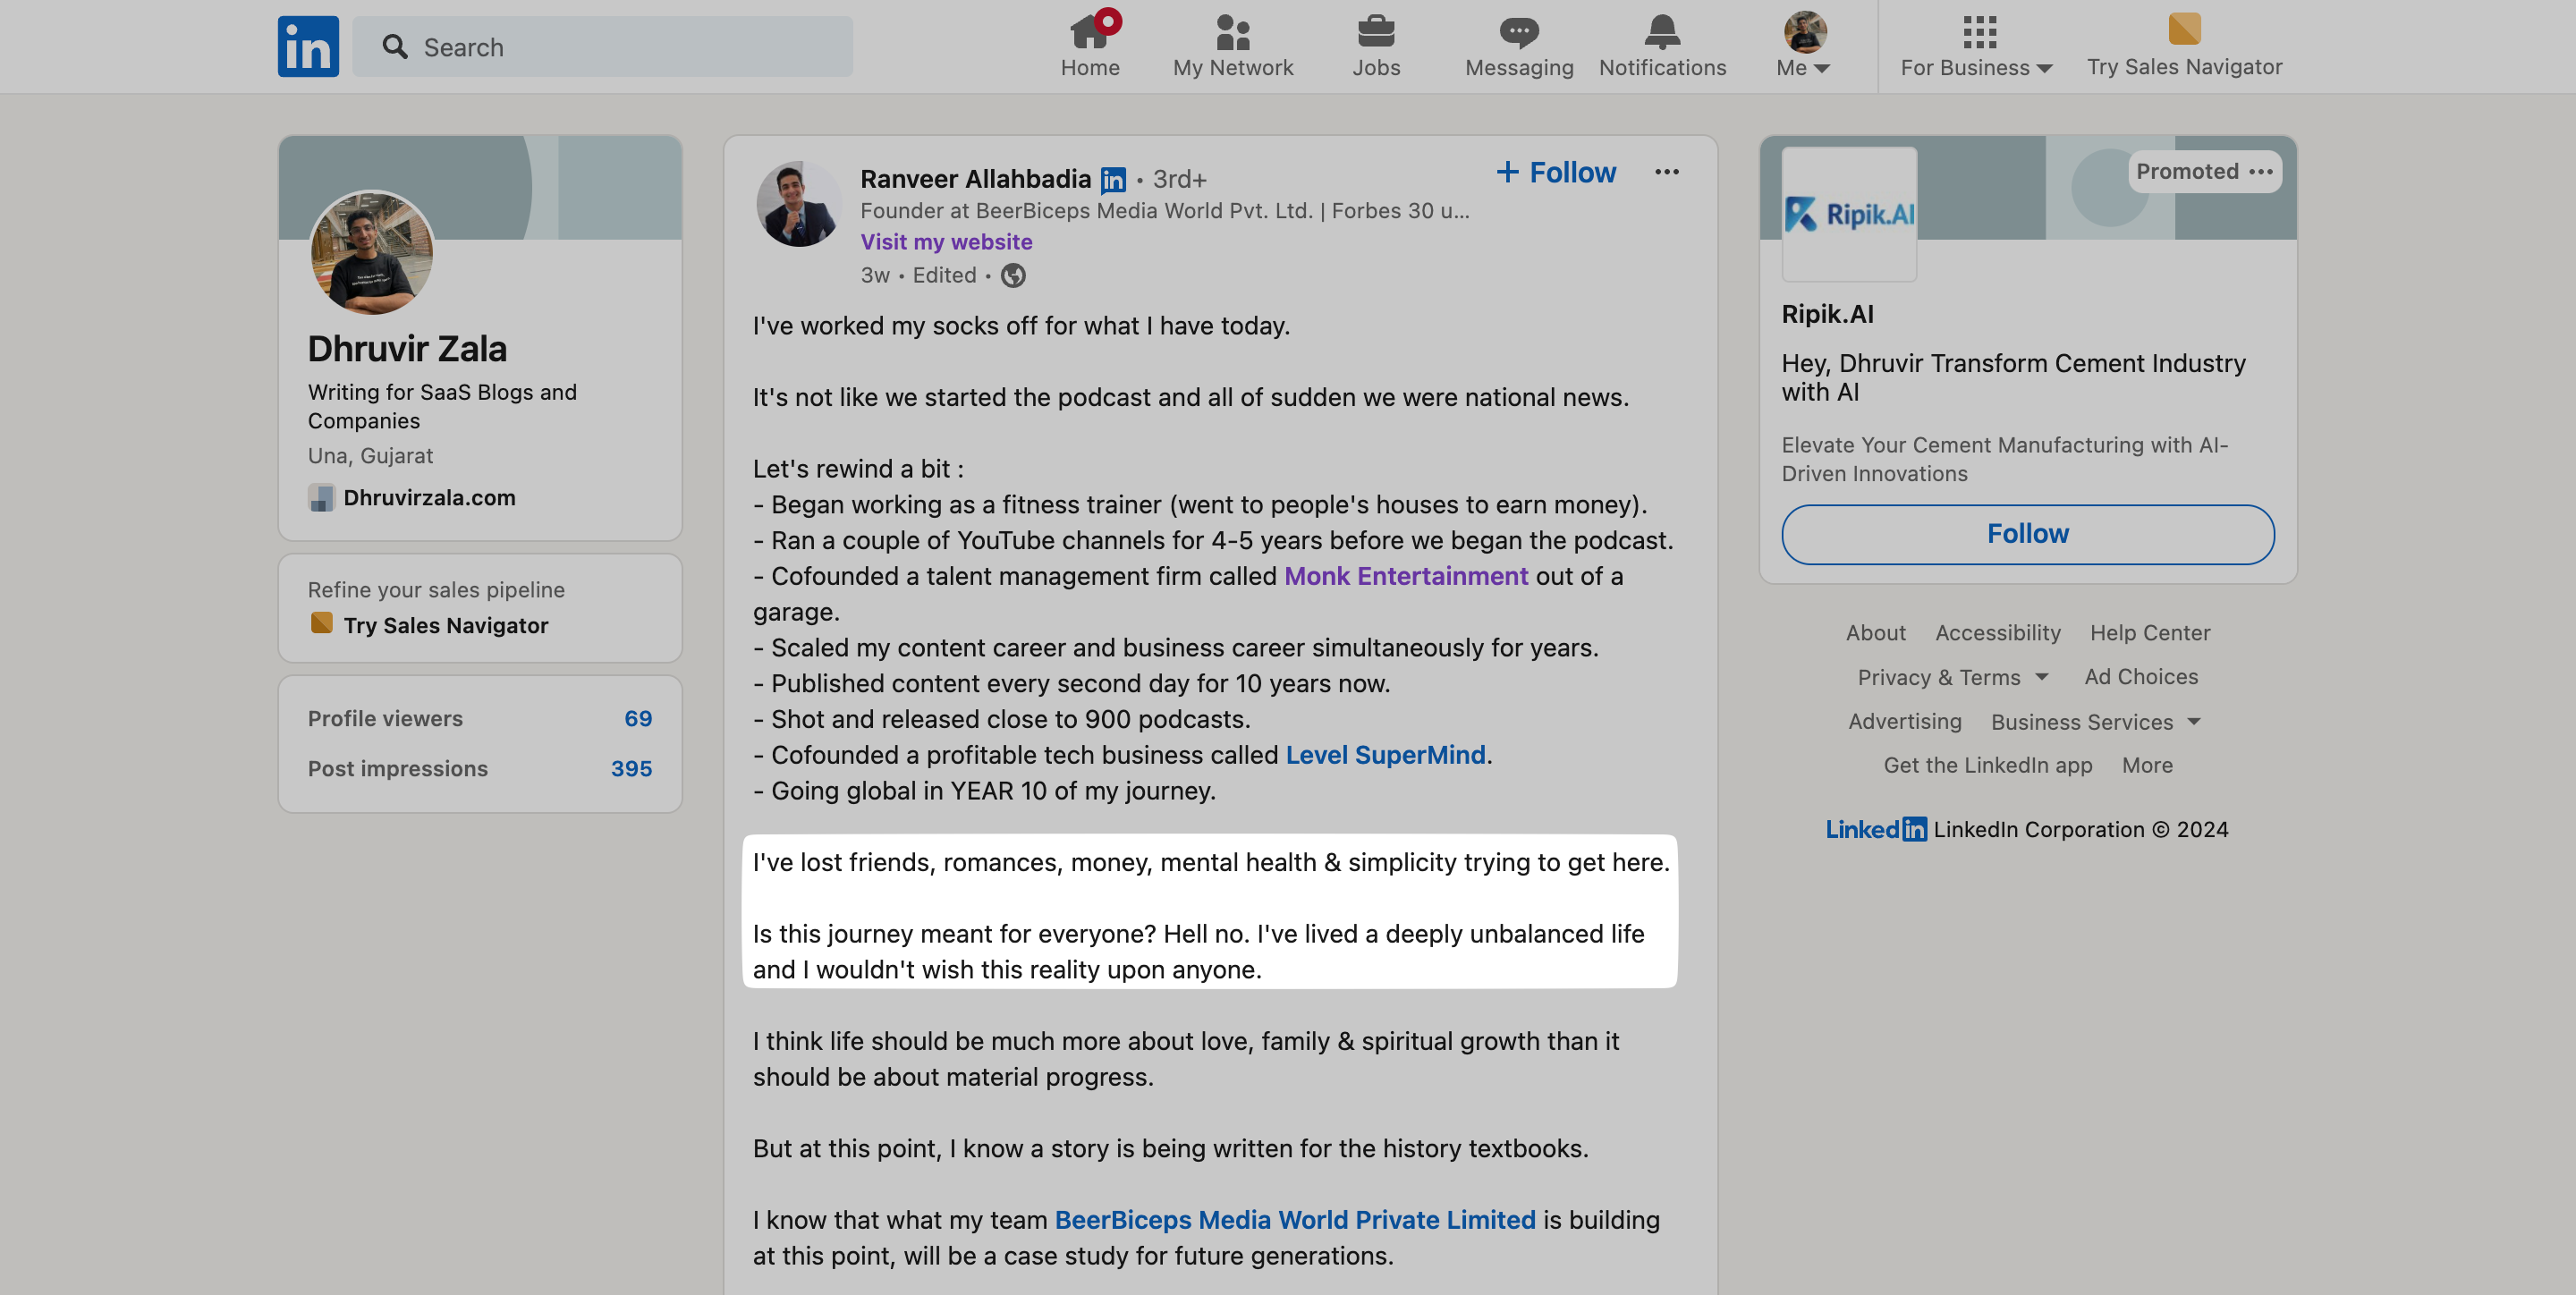The image size is (2576, 1295).
Task: Click the sidebar Sales Navigator gold icon
Action: coord(321,623)
